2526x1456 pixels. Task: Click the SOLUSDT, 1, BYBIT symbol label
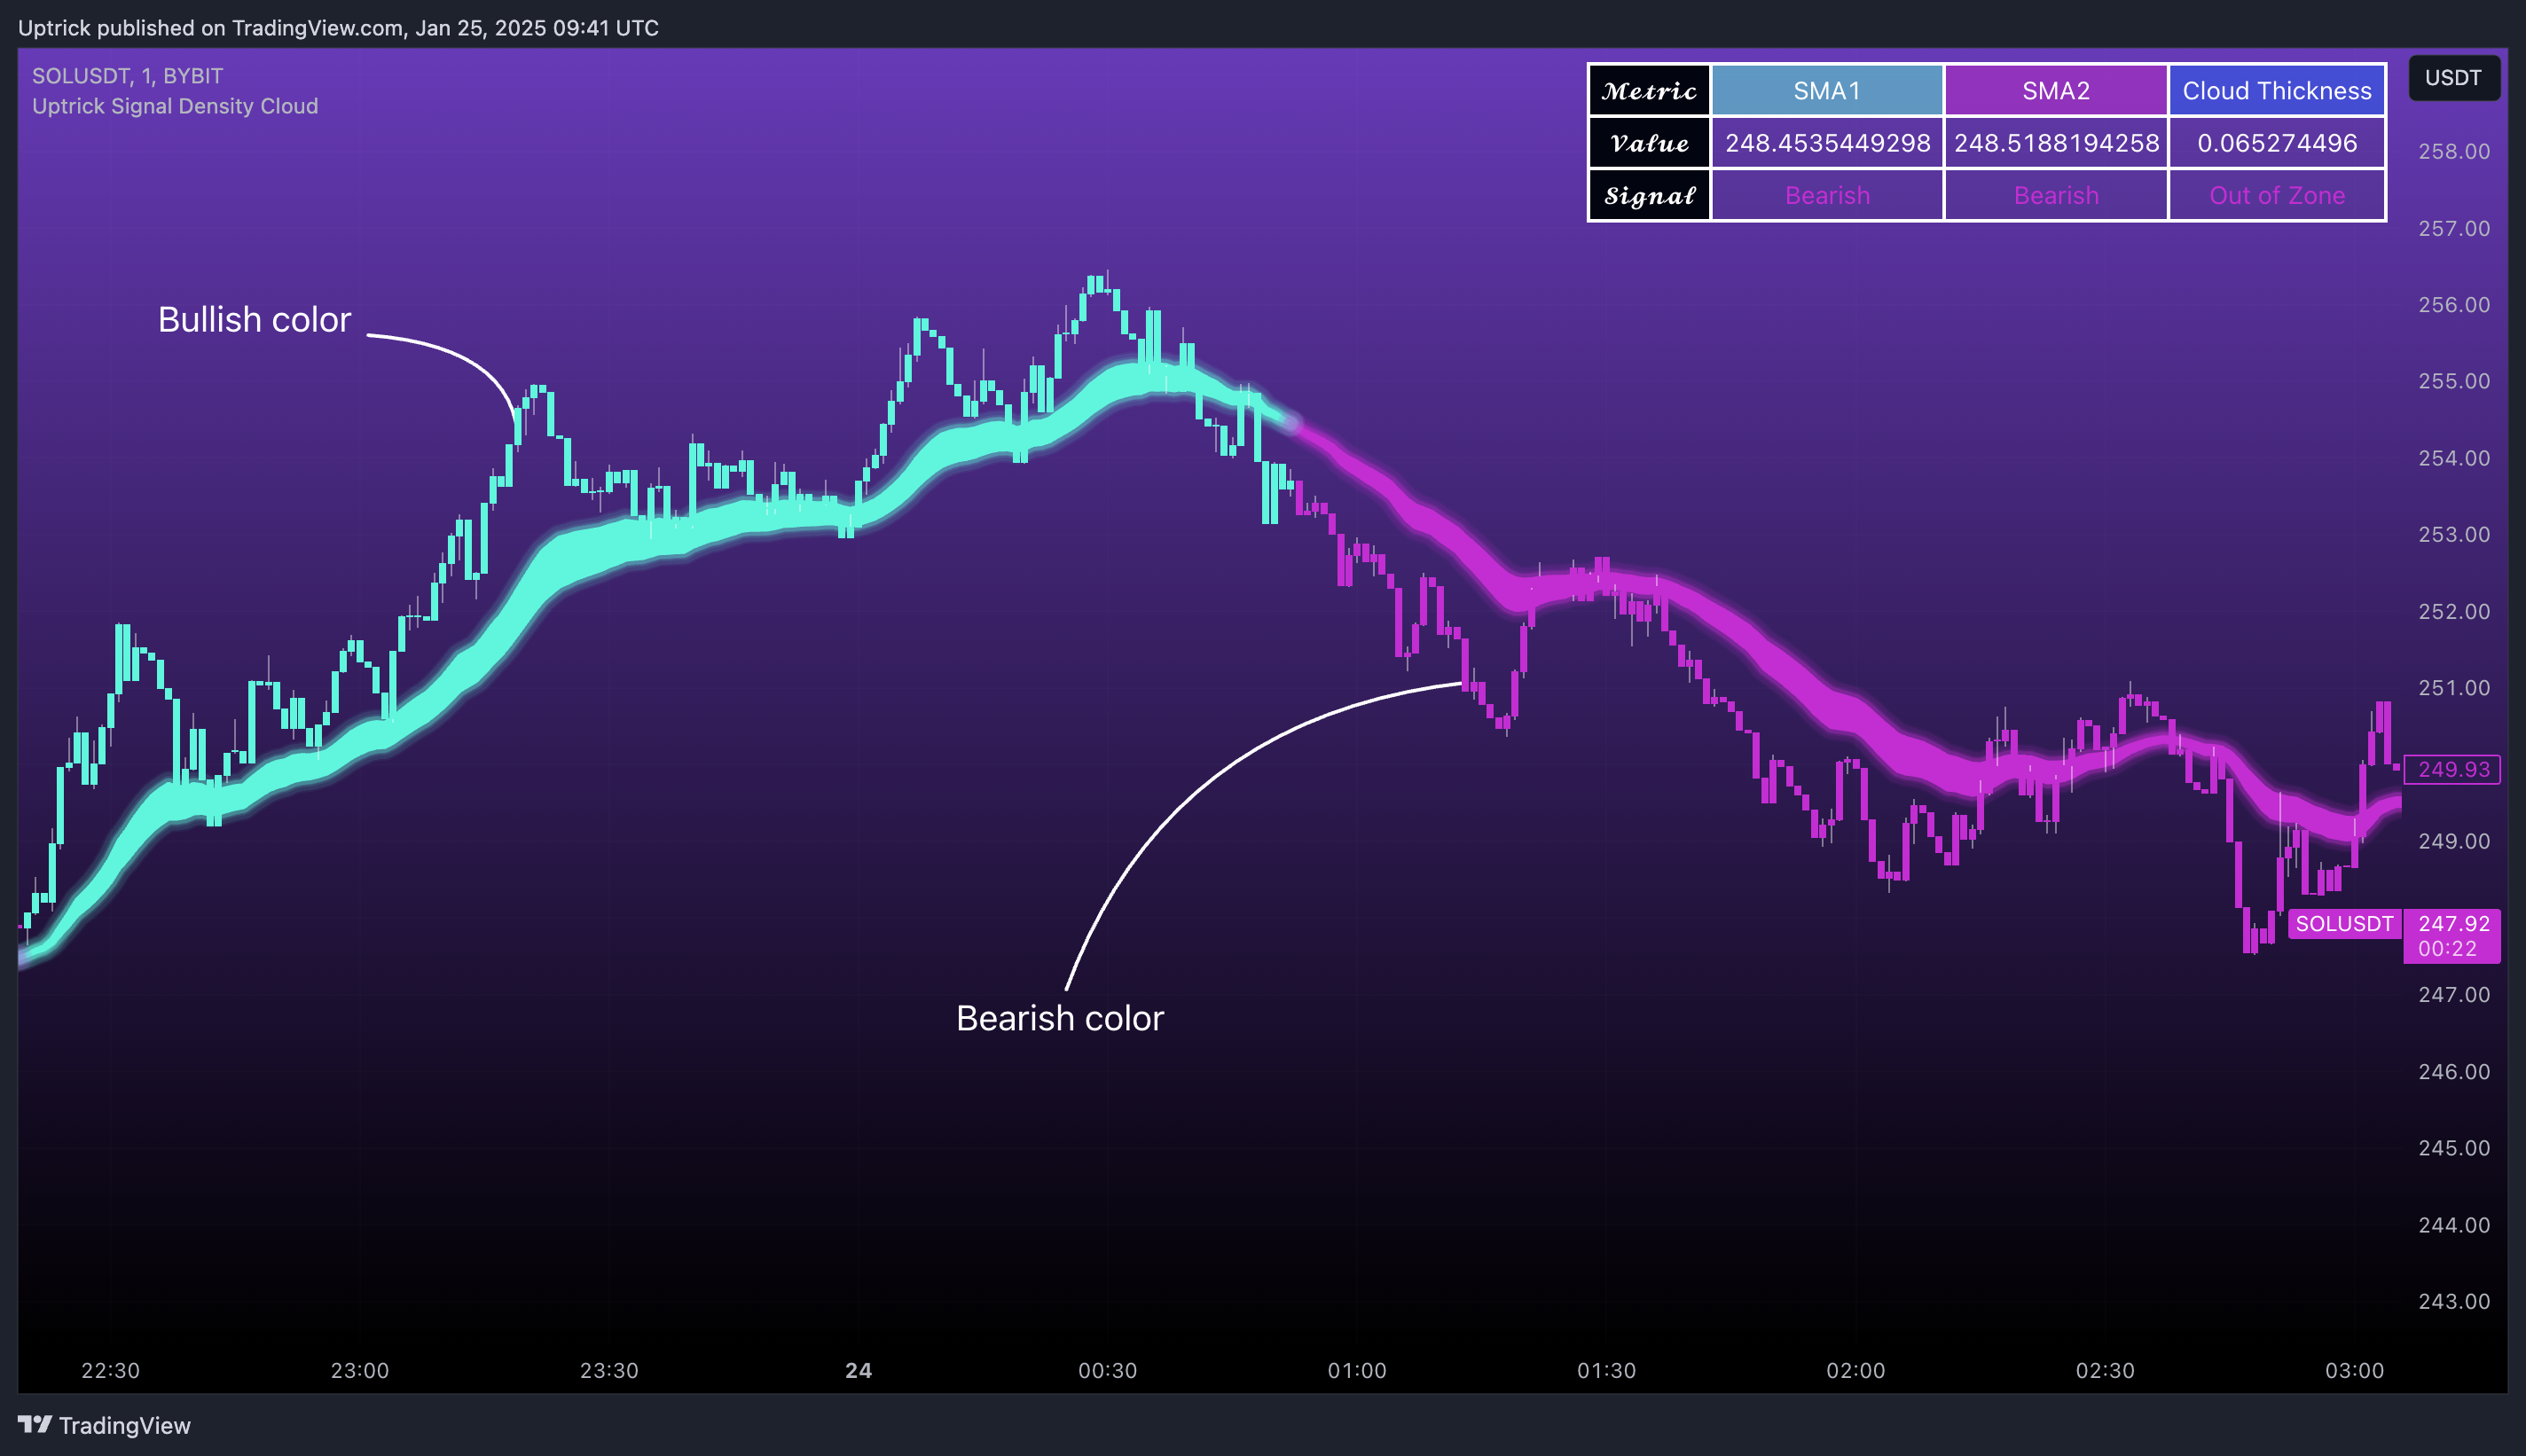pos(127,76)
